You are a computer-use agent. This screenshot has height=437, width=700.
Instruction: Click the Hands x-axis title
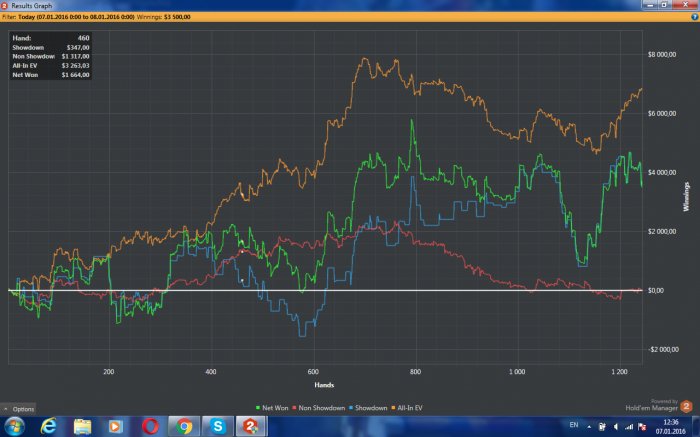click(x=324, y=385)
